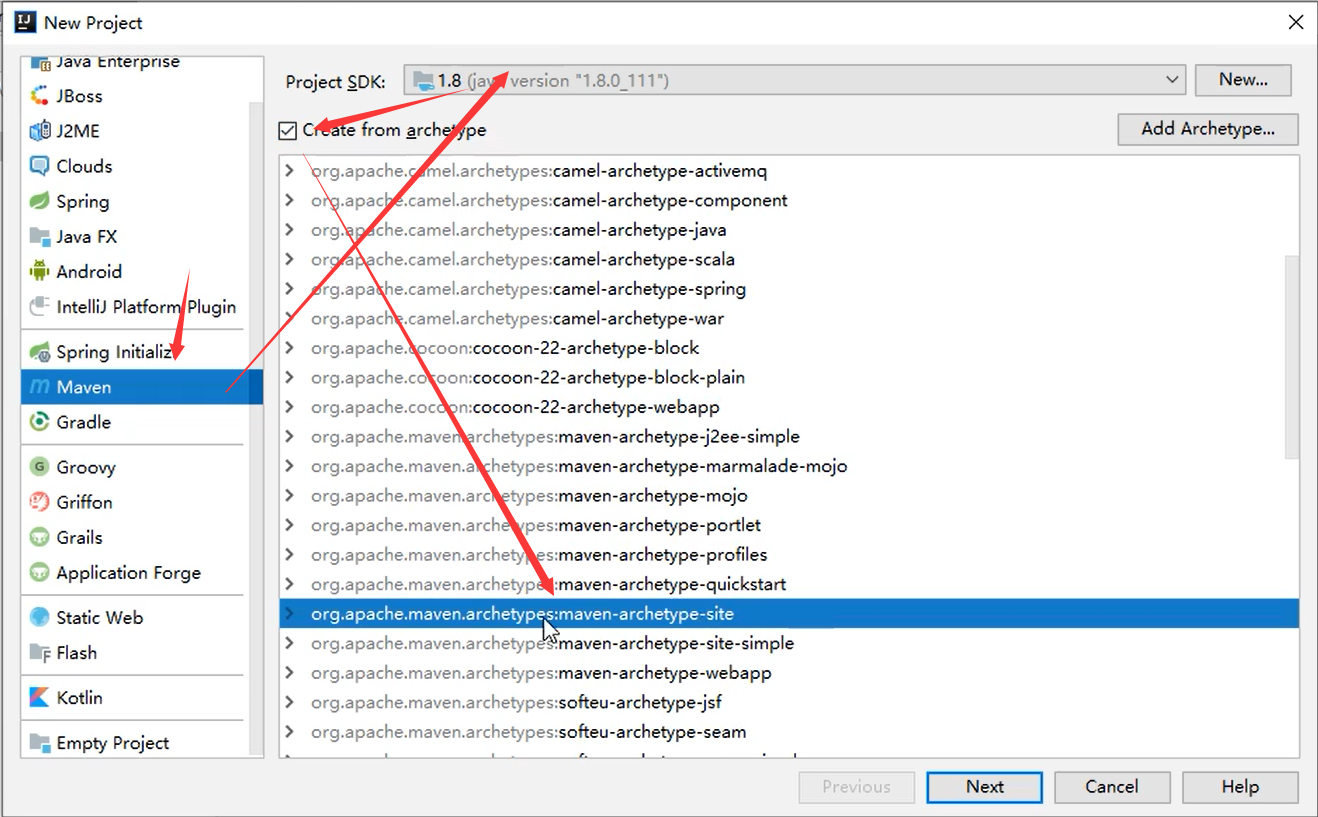This screenshot has height=817, width=1318.
Task: Expand the maven-archetype-quickstart tree node
Action: [x=290, y=584]
